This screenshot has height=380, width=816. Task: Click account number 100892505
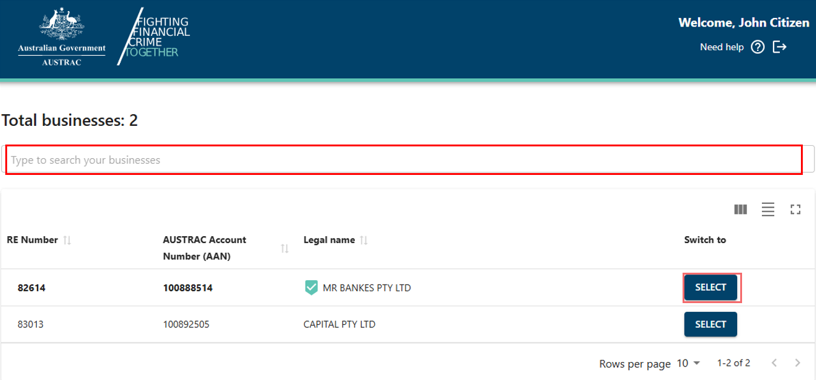pos(186,324)
